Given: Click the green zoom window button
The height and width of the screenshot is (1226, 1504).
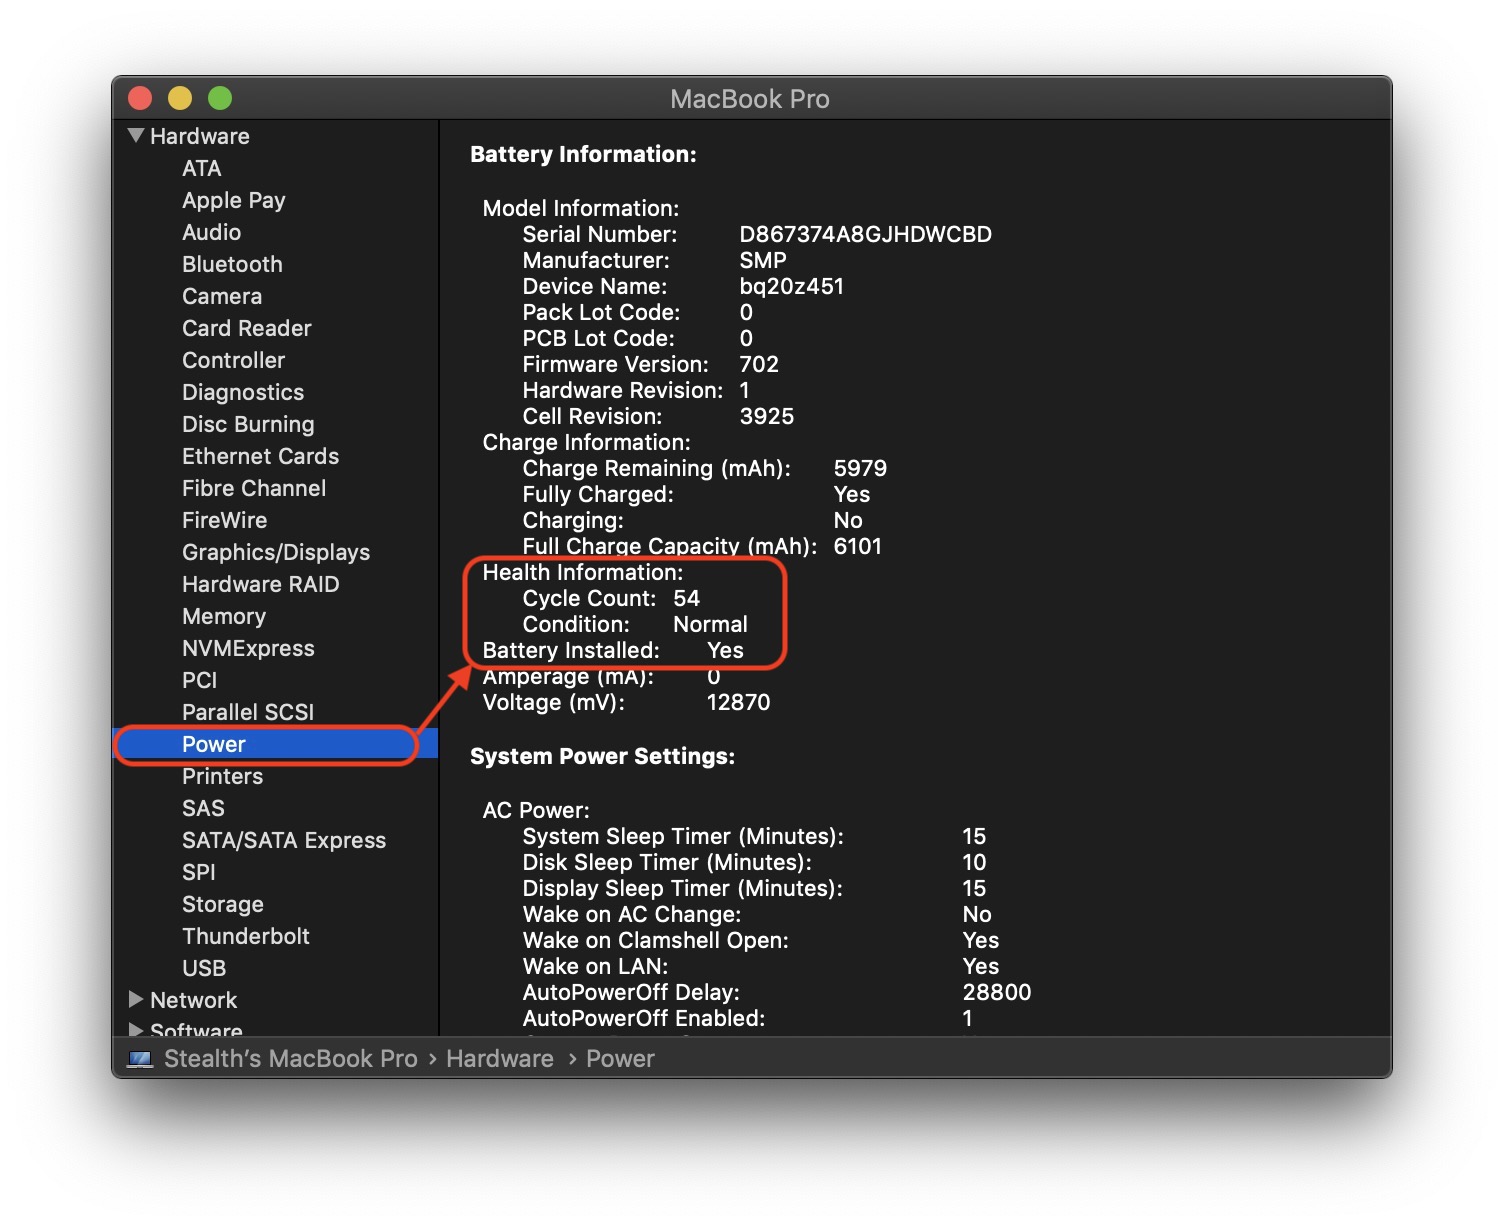Looking at the screenshot, I should (220, 98).
